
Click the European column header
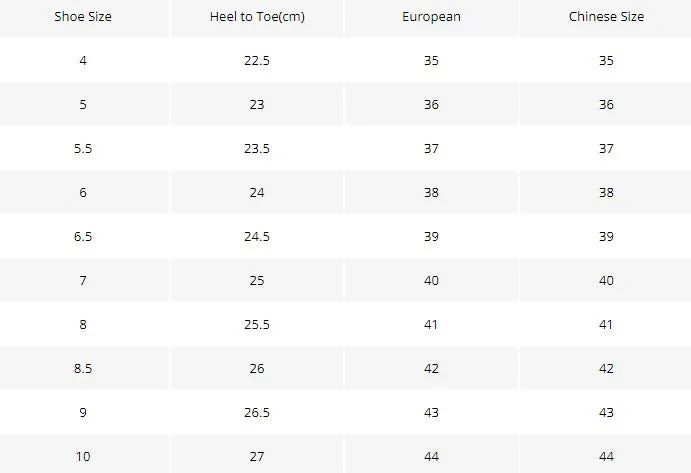point(431,17)
